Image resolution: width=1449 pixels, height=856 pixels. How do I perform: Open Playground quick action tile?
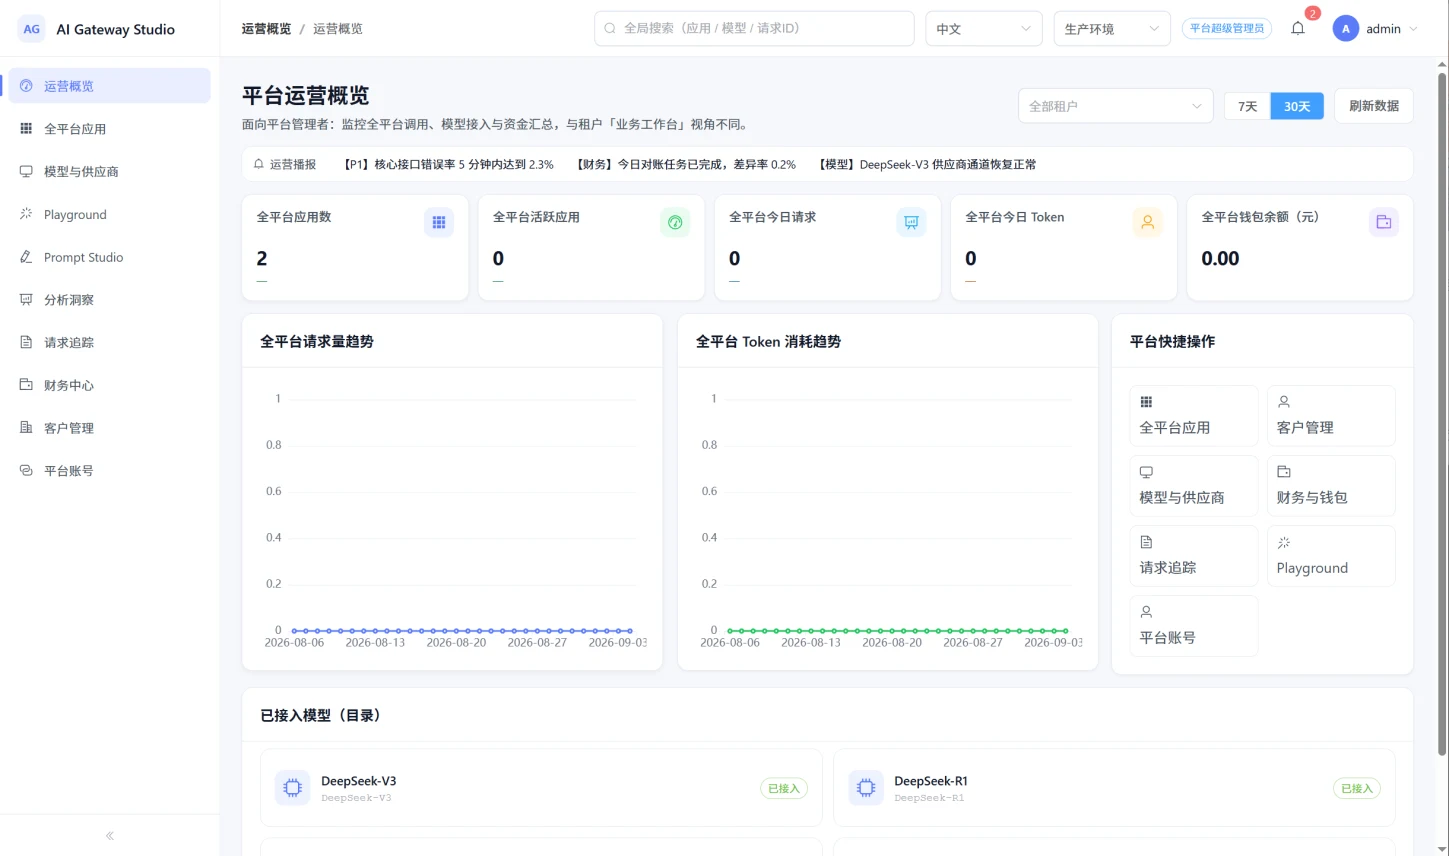(1331, 556)
